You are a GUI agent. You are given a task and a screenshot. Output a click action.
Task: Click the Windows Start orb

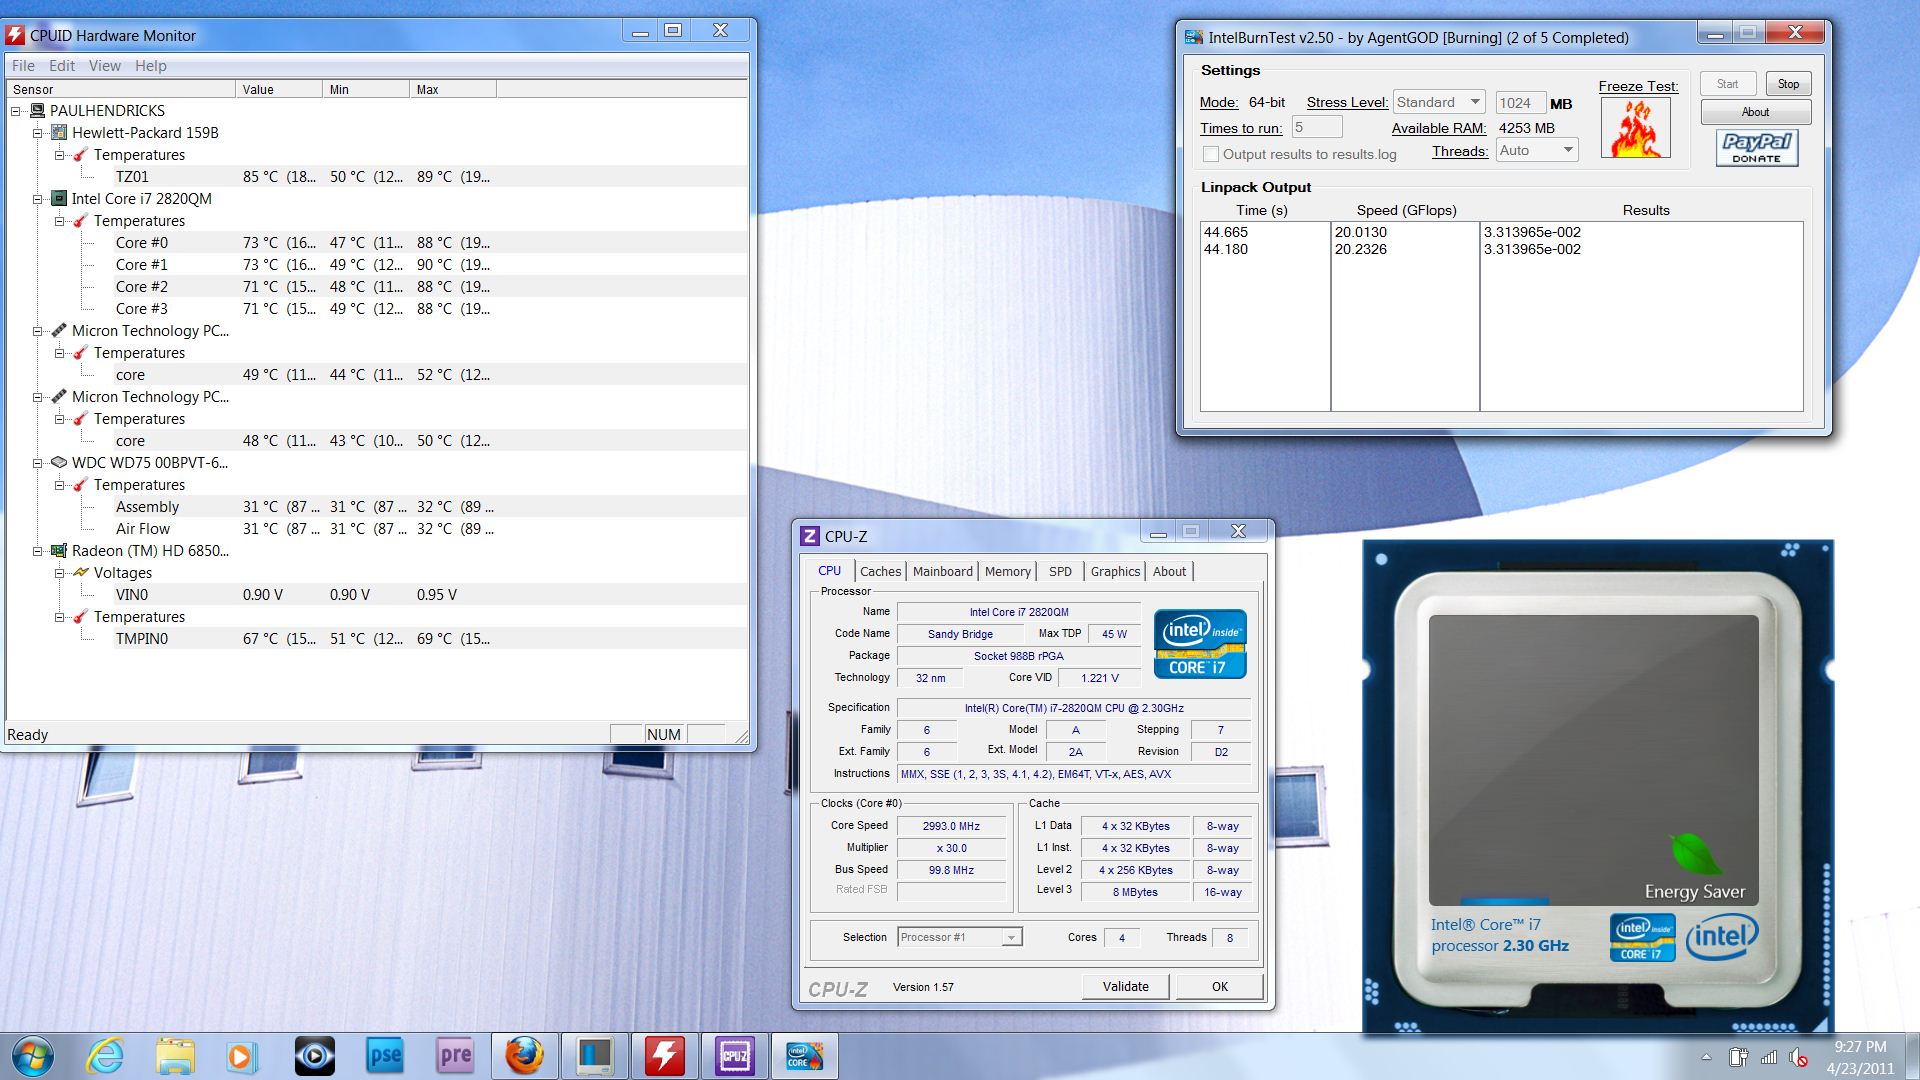pos(33,1056)
